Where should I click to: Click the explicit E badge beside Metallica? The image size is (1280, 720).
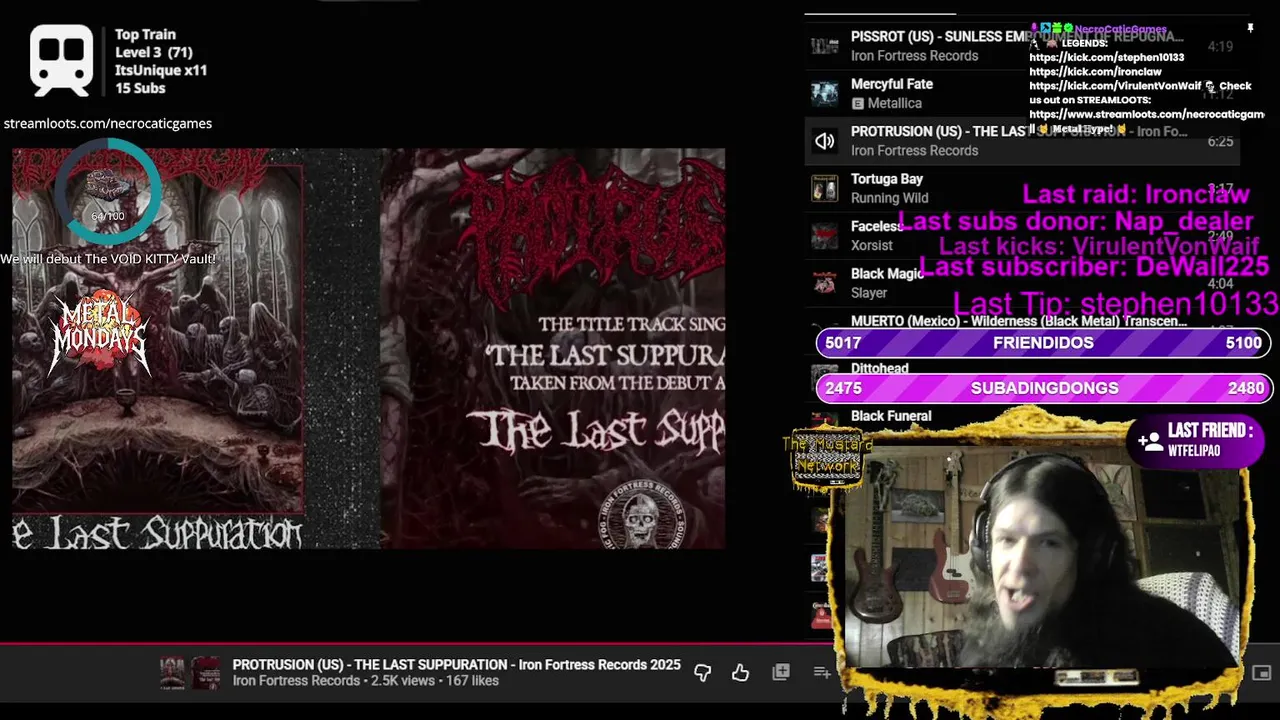(857, 104)
